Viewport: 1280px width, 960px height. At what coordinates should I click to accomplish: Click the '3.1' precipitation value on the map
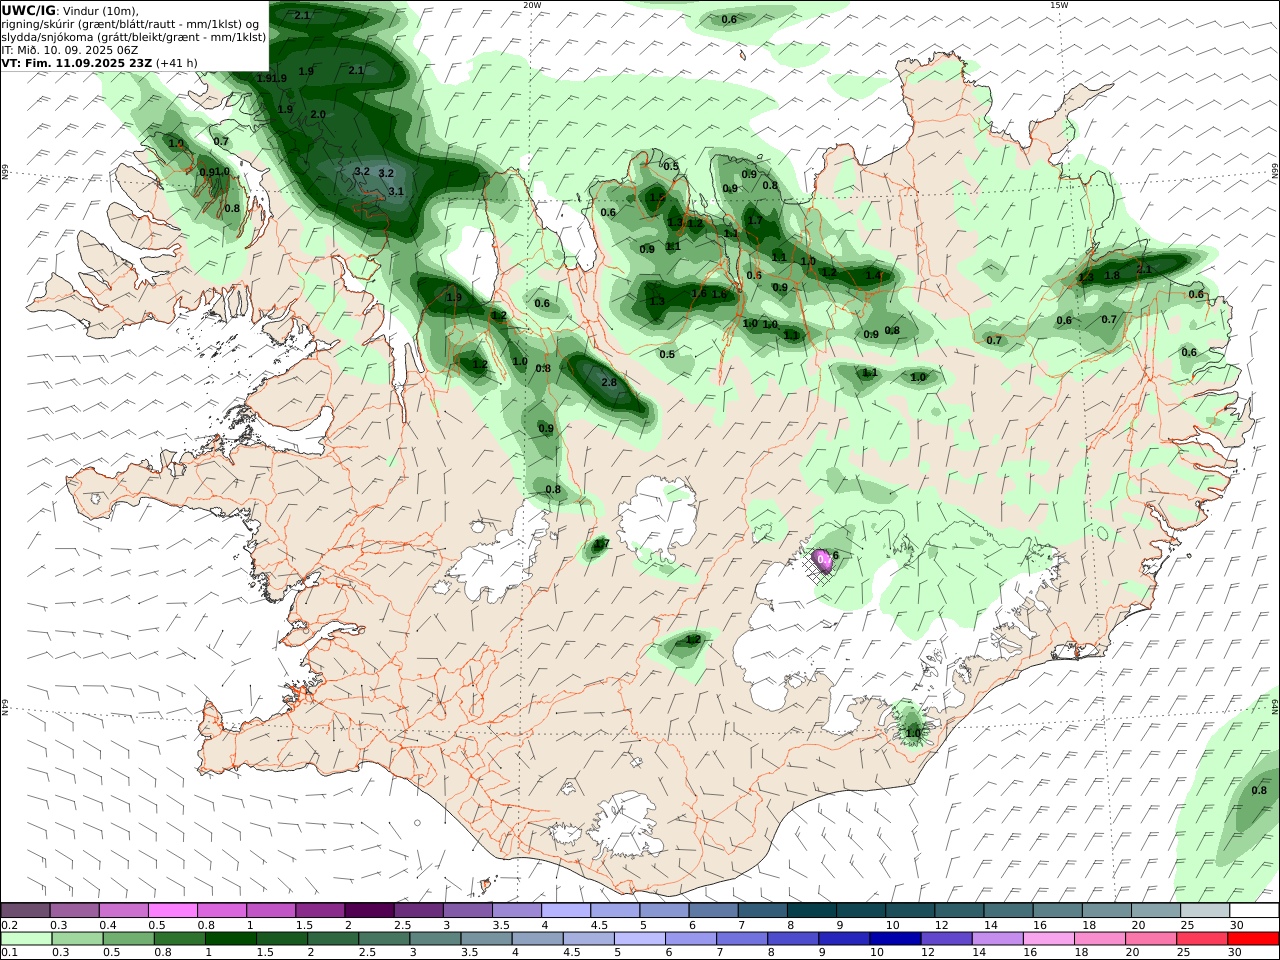(396, 191)
